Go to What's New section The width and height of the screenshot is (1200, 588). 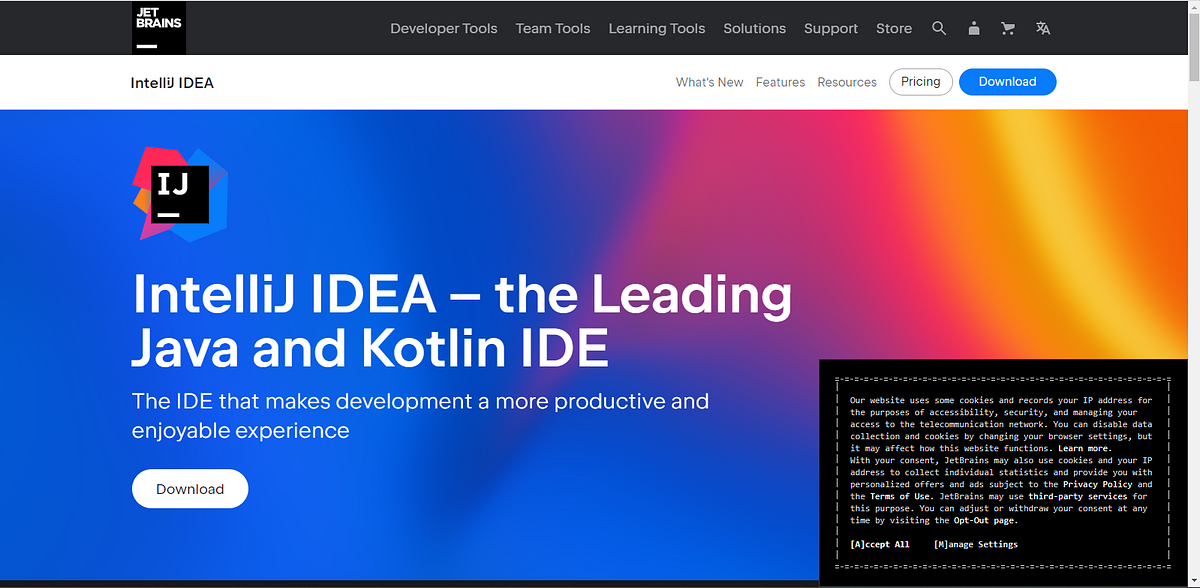point(709,82)
